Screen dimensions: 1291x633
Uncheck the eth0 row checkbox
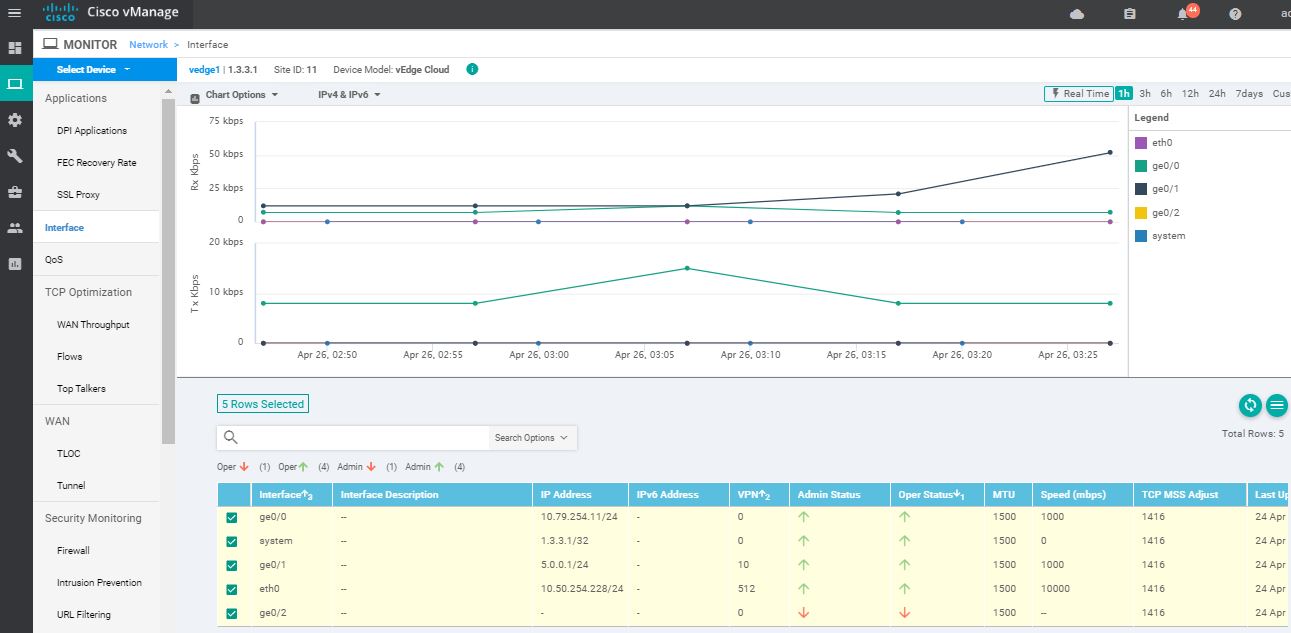(x=232, y=589)
